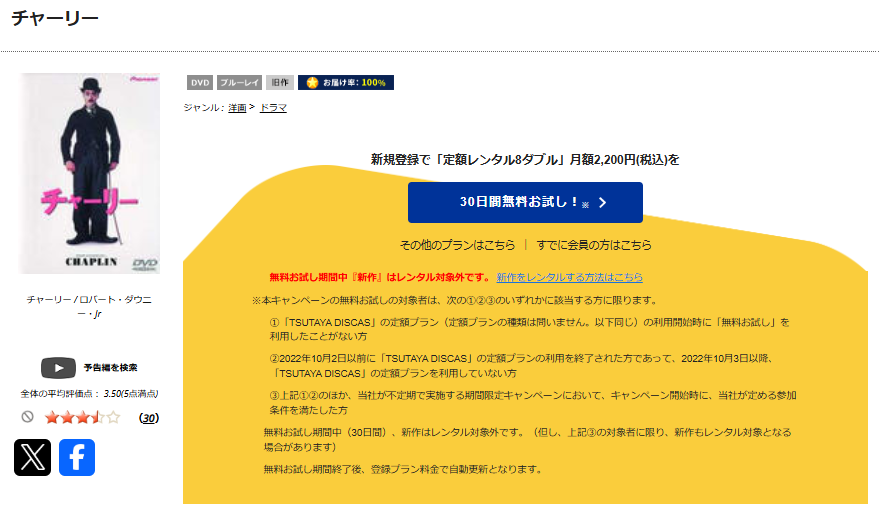The width and height of the screenshot is (880, 514).
Task: Click the line 無料お試し期間終了後、登録プラン料金で自動更新
Action: coord(404,469)
